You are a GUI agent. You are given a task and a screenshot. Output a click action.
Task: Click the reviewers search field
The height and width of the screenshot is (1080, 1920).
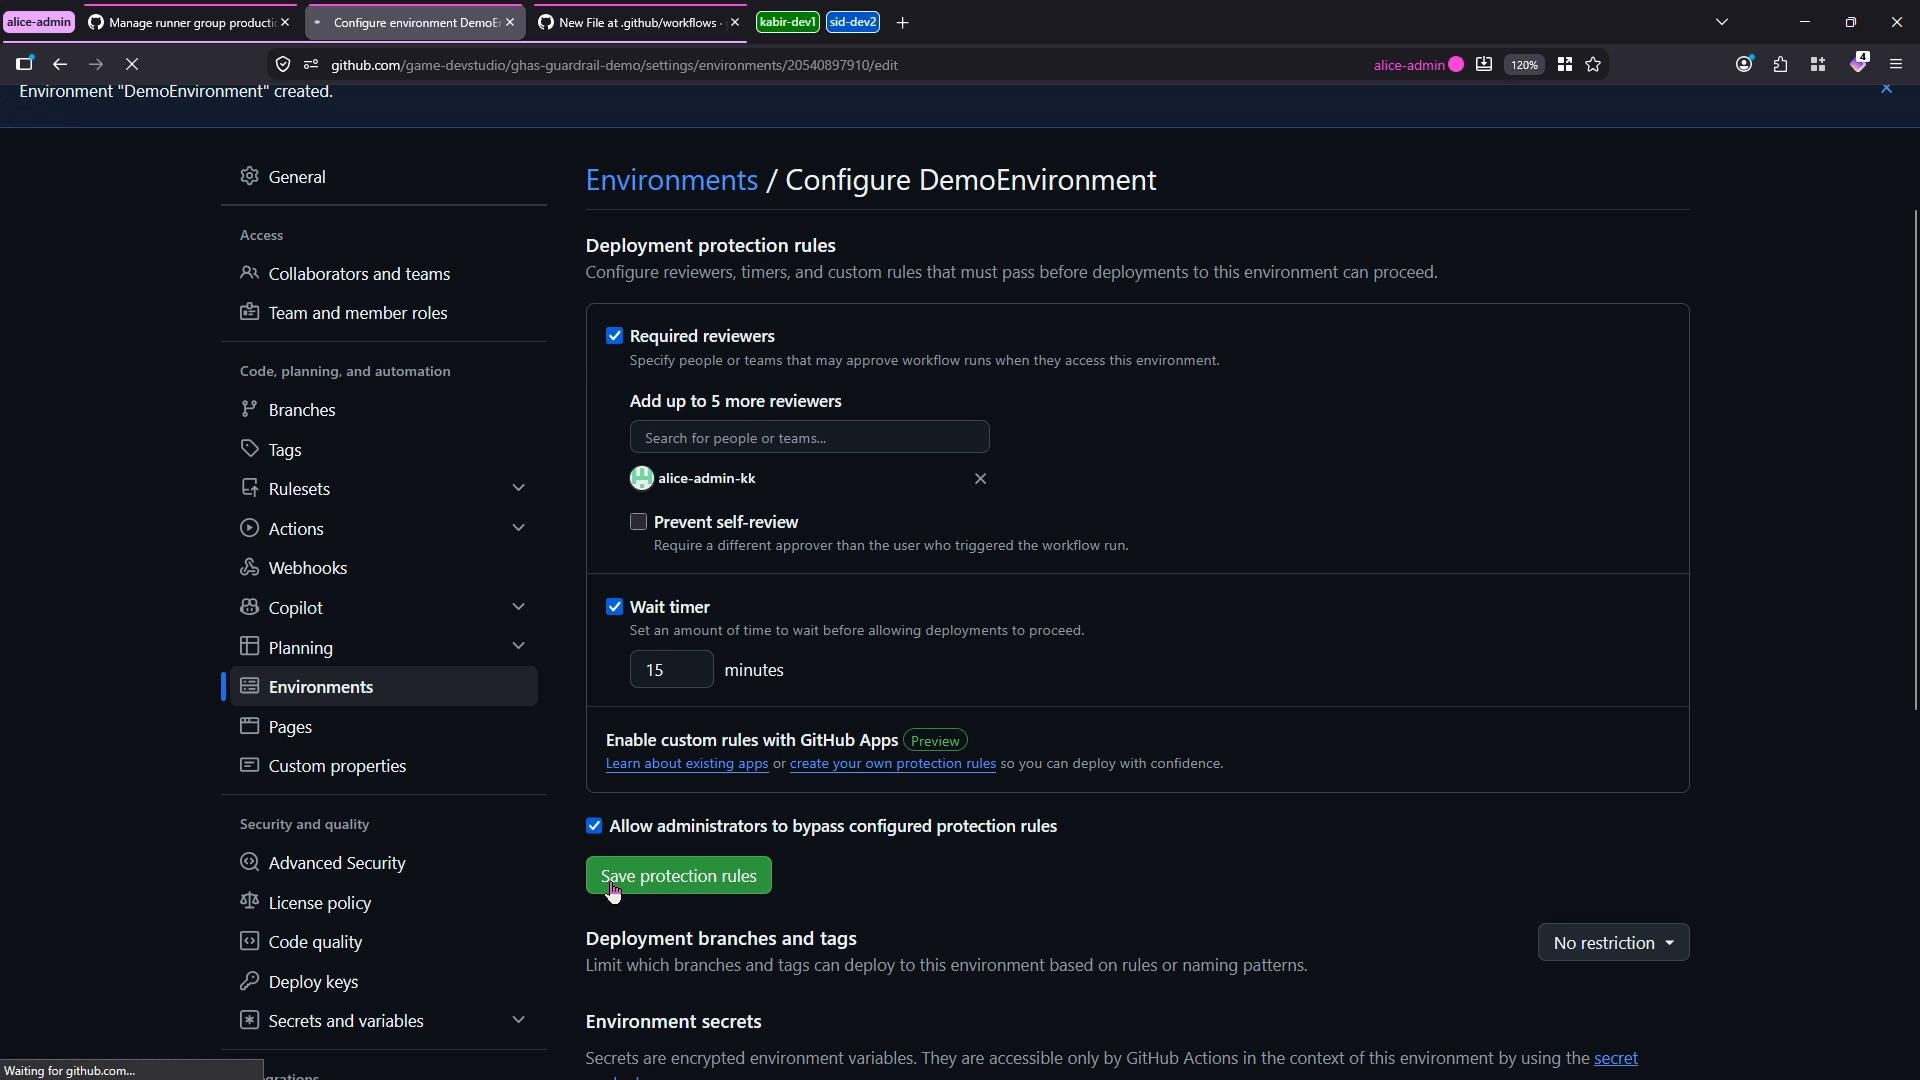[x=810, y=437]
